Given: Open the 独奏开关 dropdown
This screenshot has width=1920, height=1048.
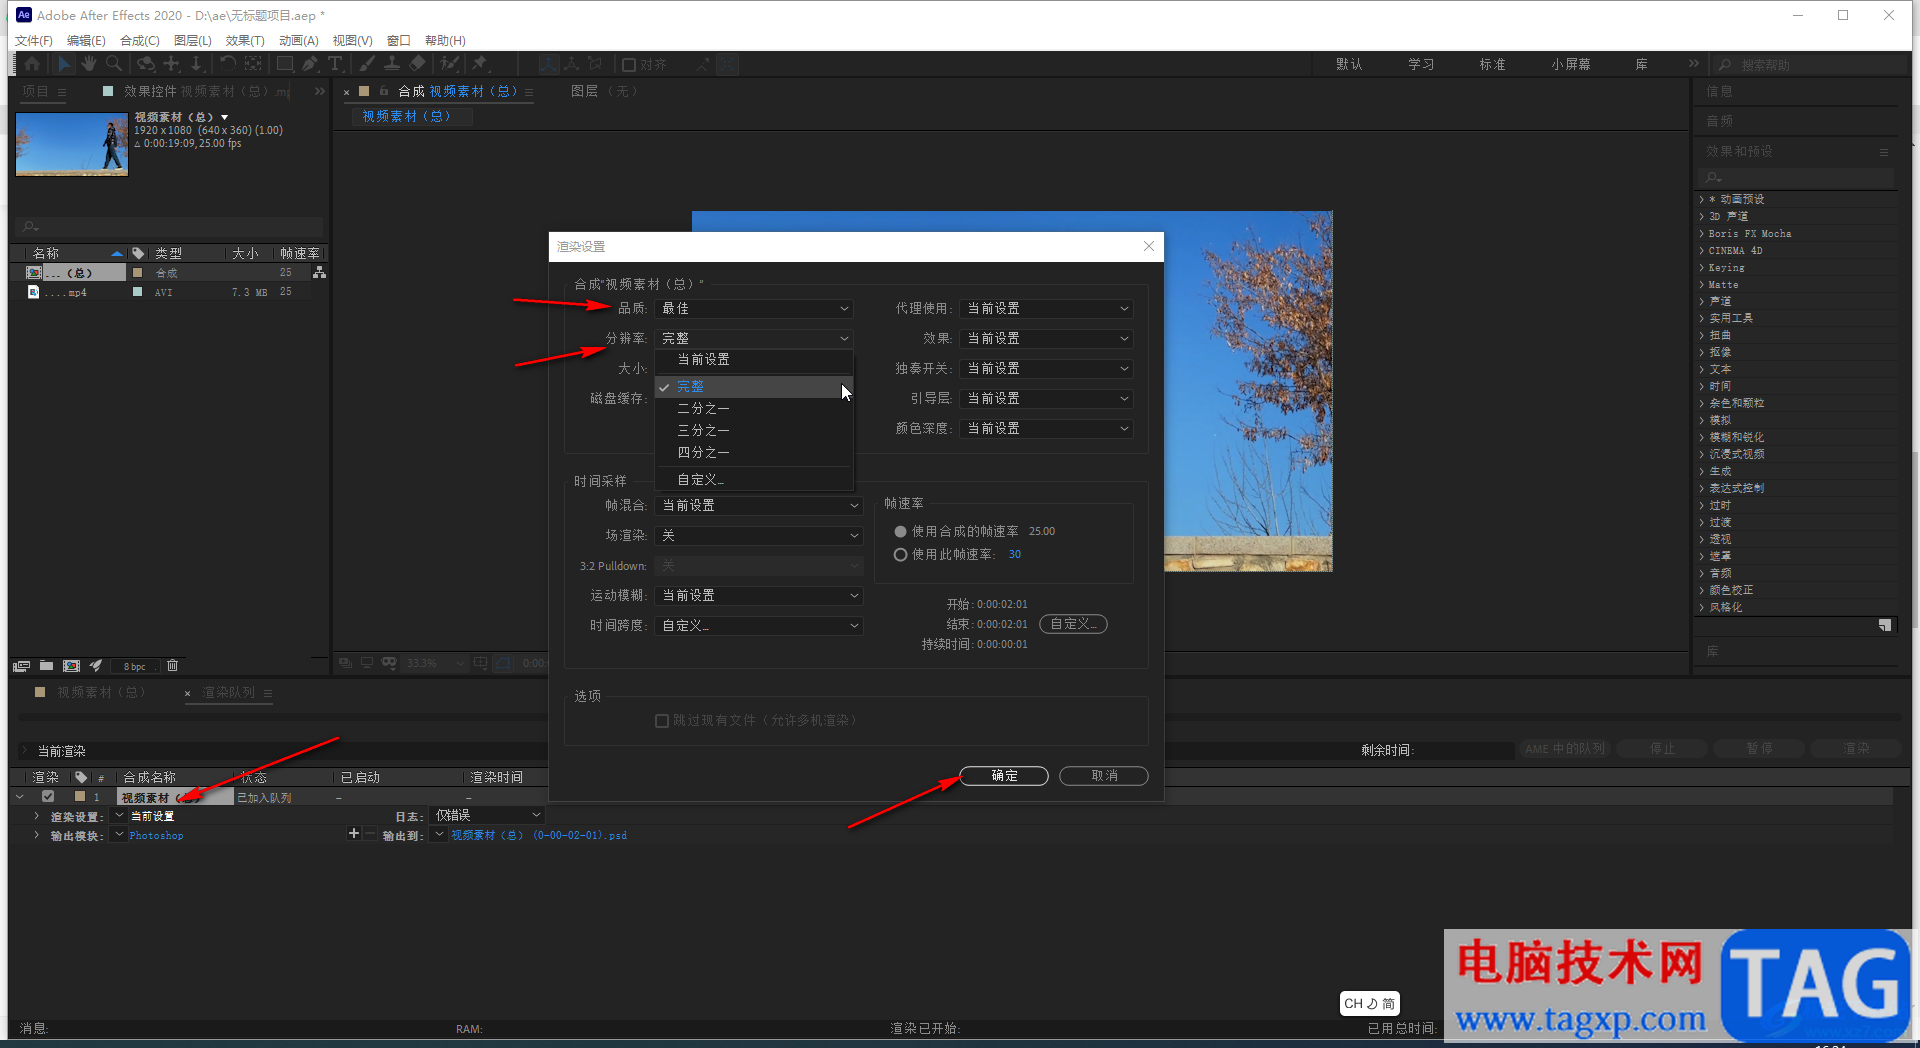Looking at the screenshot, I should point(1046,369).
